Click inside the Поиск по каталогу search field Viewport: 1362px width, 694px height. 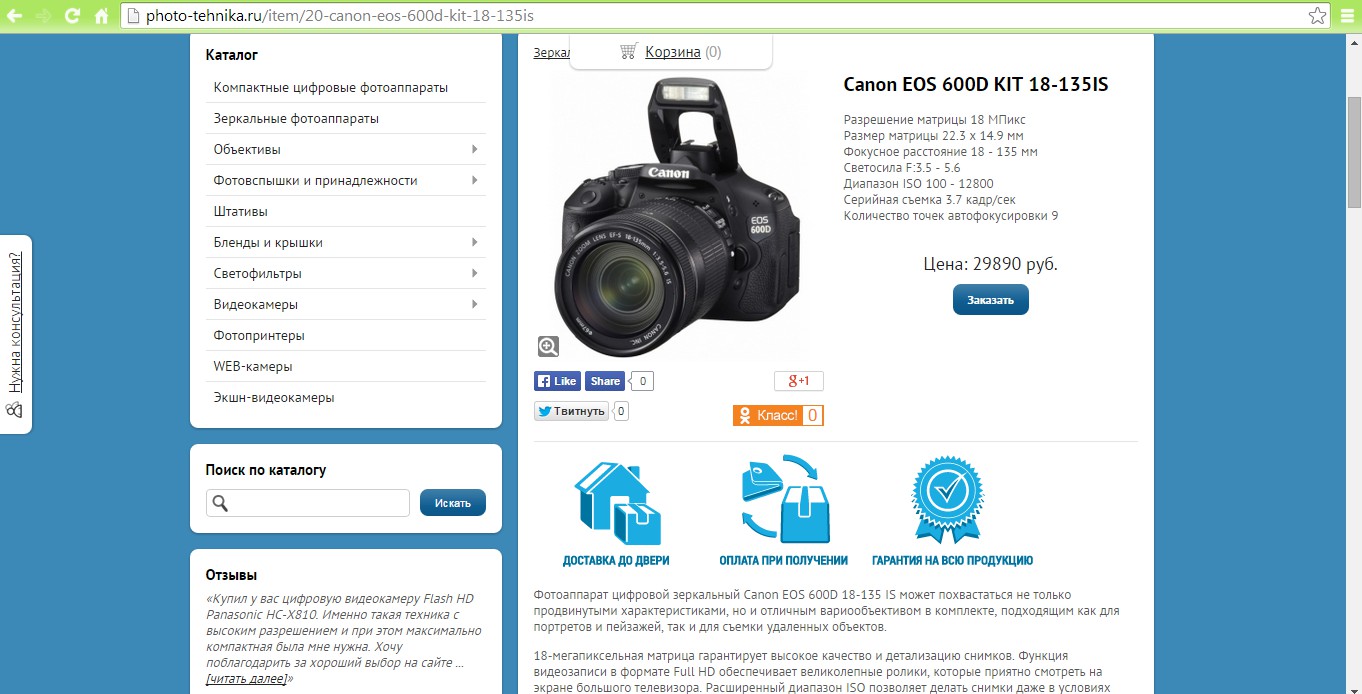(x=320, y=501)
